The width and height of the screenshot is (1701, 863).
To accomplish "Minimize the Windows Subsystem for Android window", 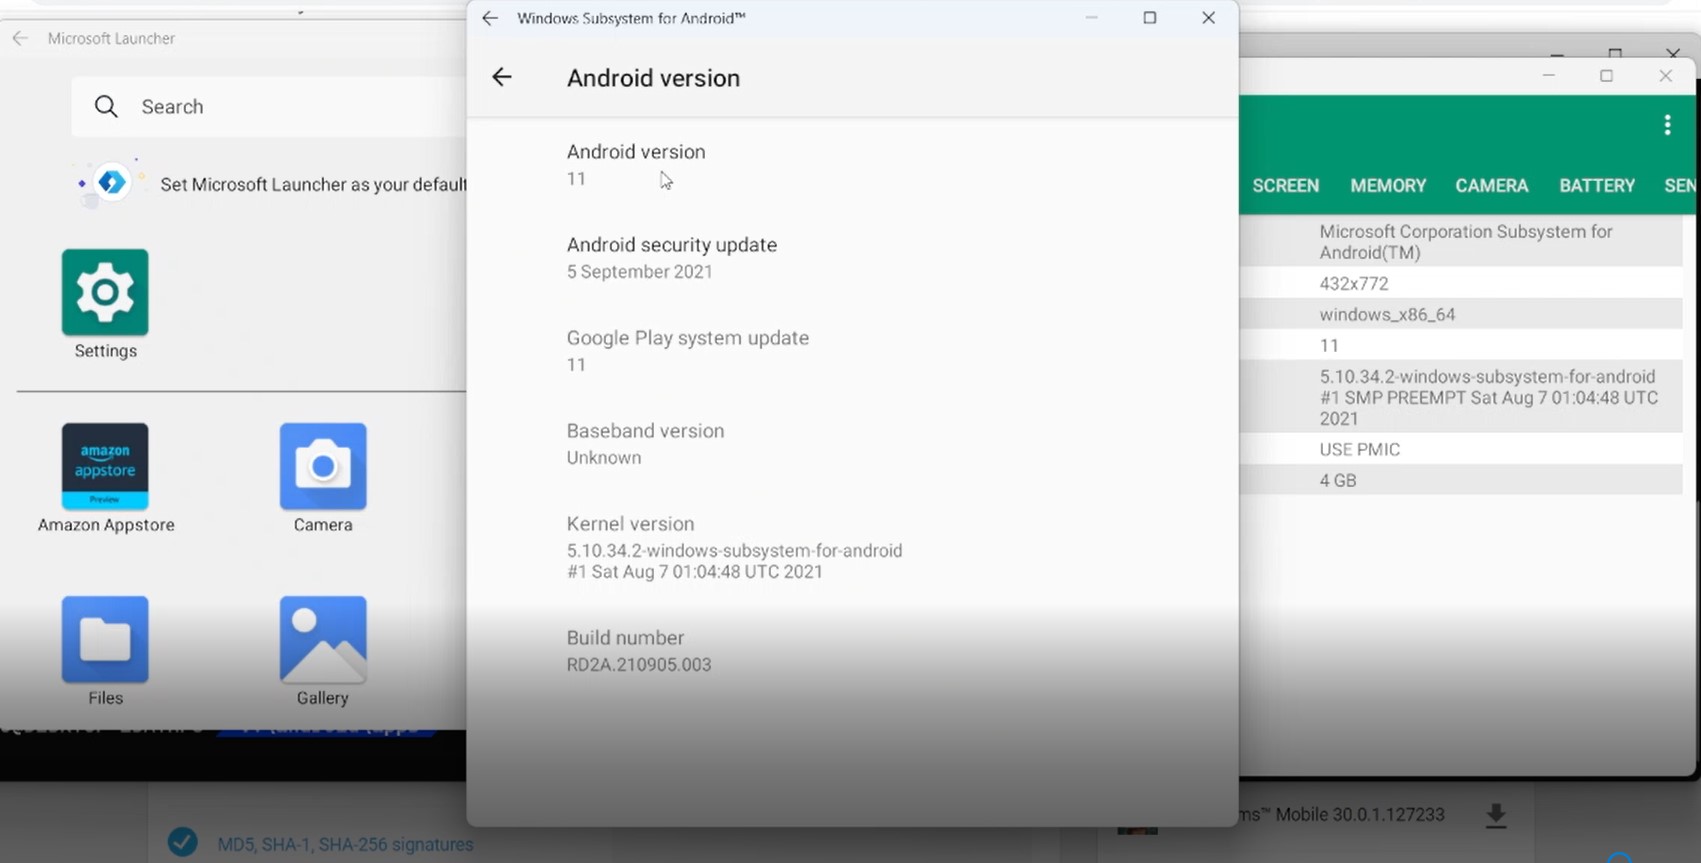I will (x=1092, y=18).
